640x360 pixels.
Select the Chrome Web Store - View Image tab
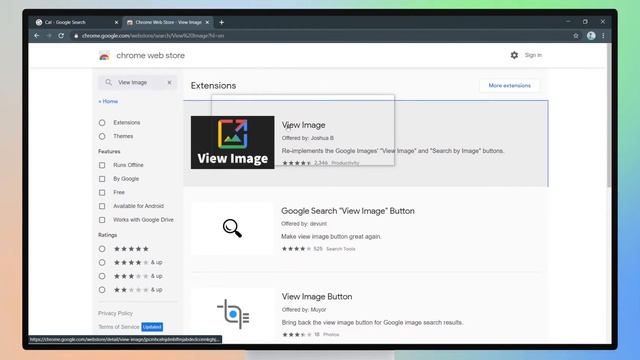(x=168, y=22)
